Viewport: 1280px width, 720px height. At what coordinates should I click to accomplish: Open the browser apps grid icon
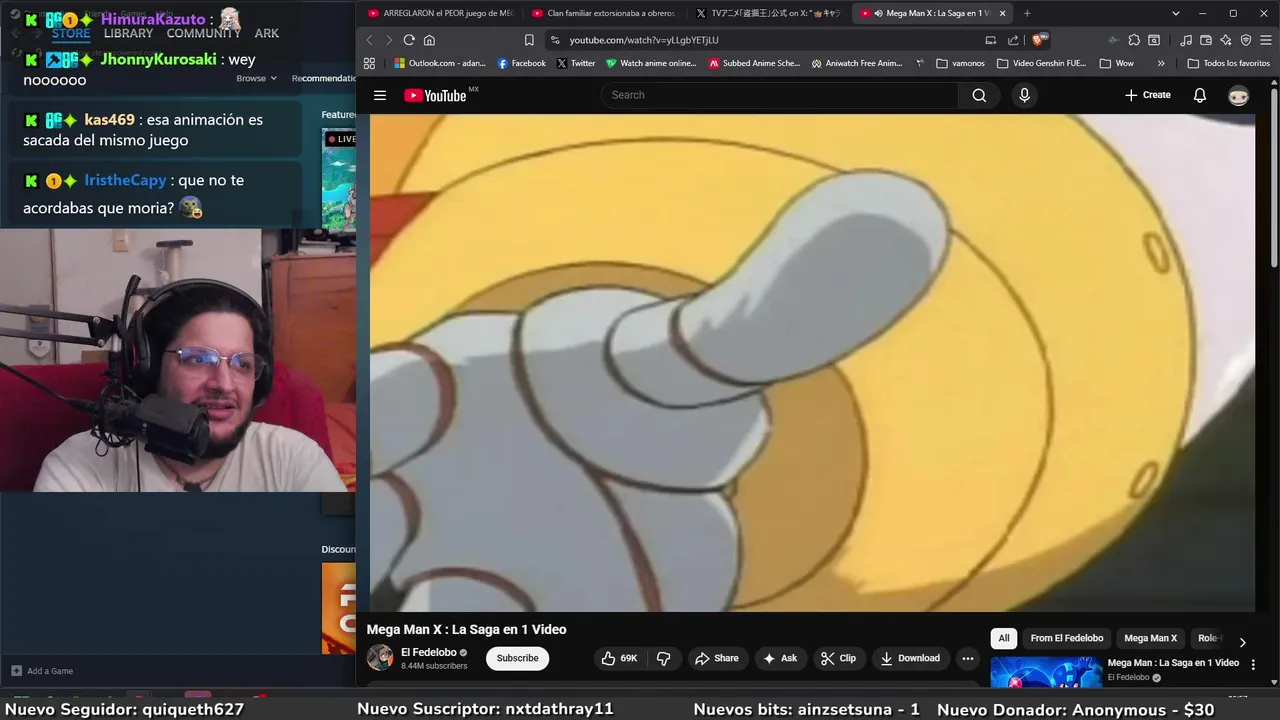pyautogui.click(x=369, y=63)
